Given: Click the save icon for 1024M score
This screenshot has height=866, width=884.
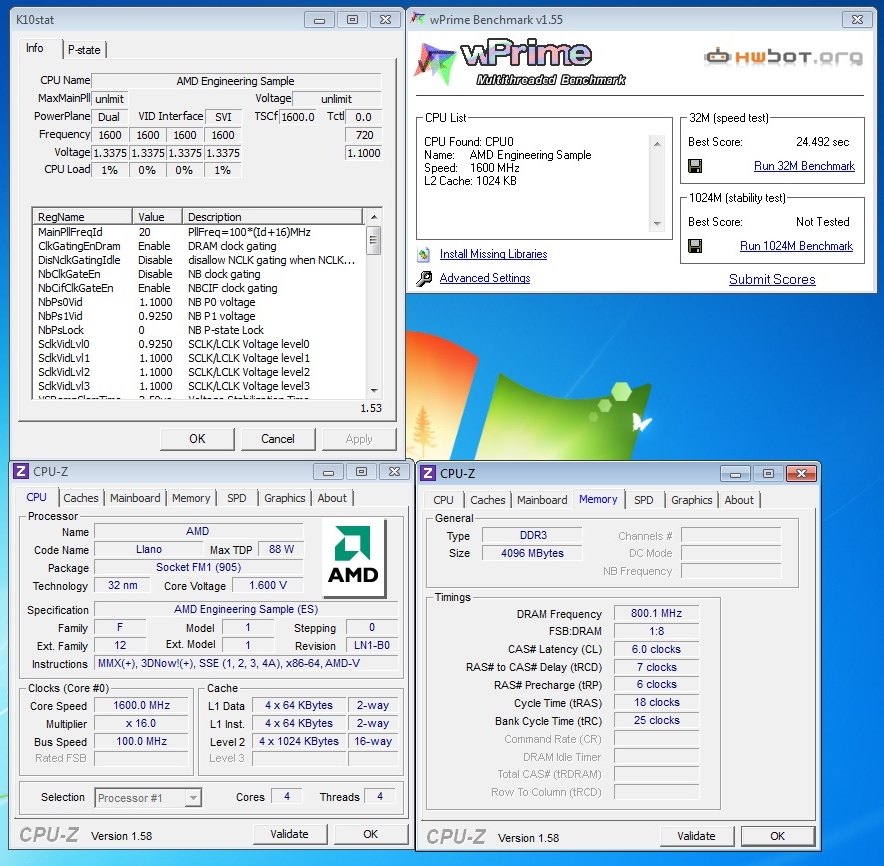Looking at the screenshot, I should (x=695, y=246).
